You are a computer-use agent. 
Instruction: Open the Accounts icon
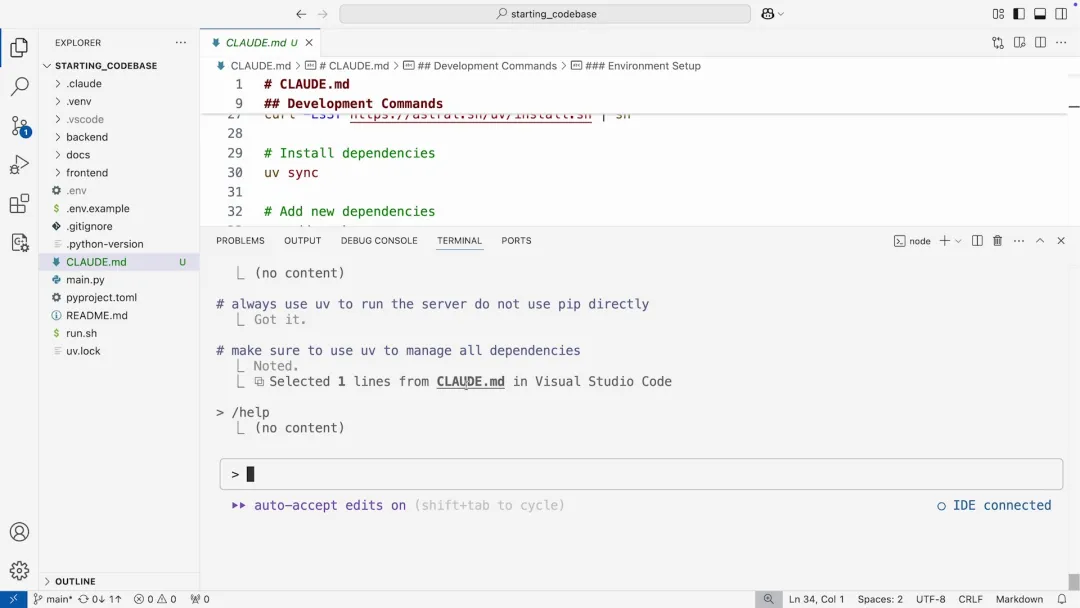[19, 532]
